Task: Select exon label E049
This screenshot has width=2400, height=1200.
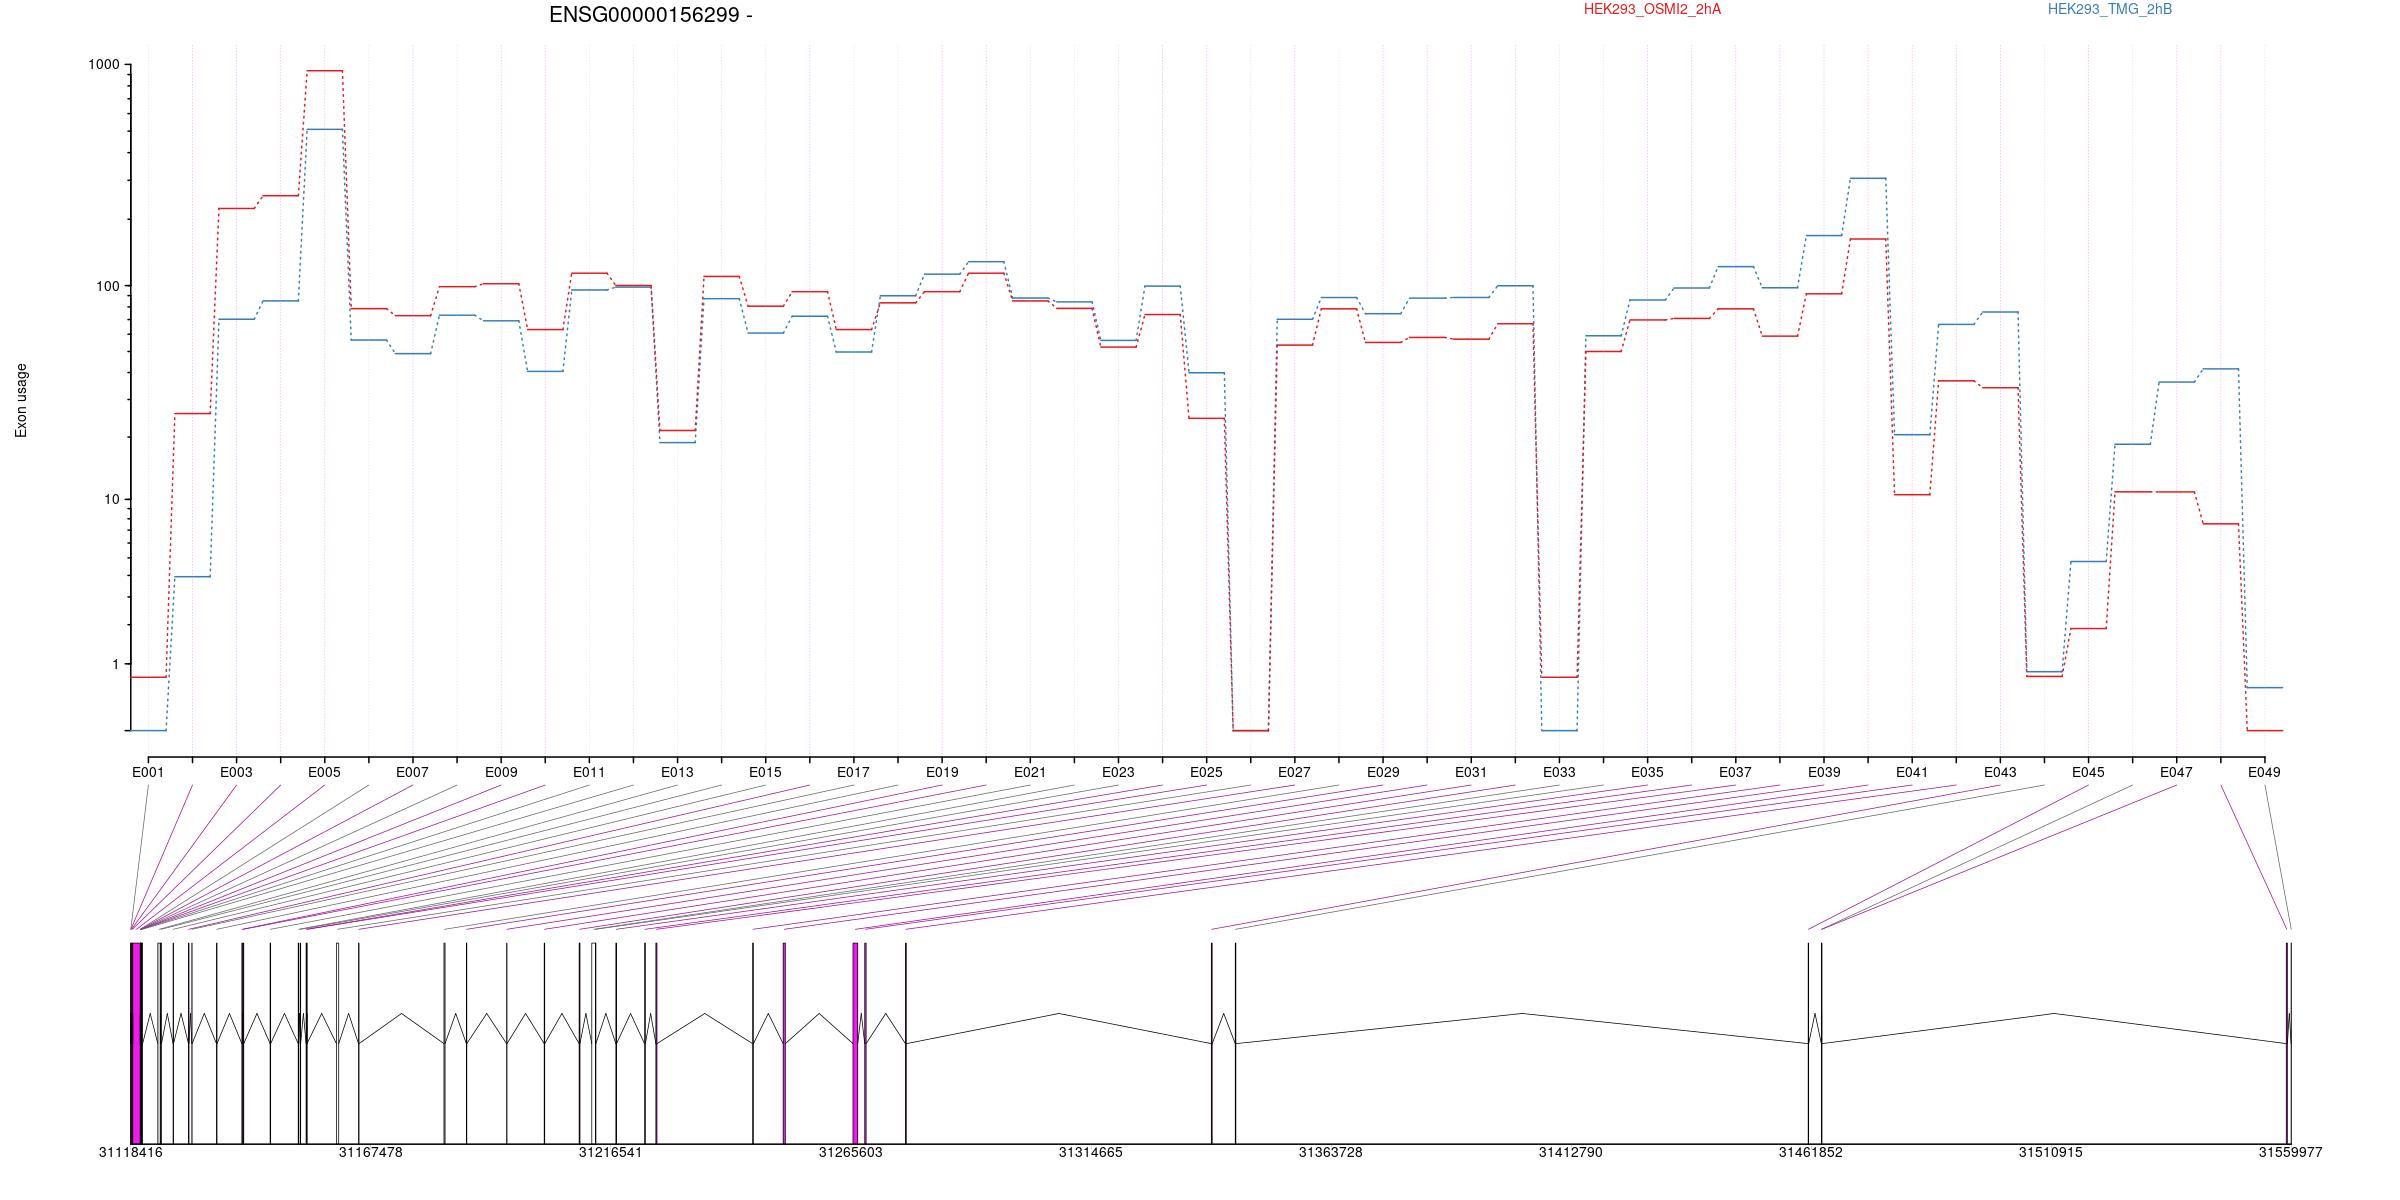Action: [x=2264, y=772]
